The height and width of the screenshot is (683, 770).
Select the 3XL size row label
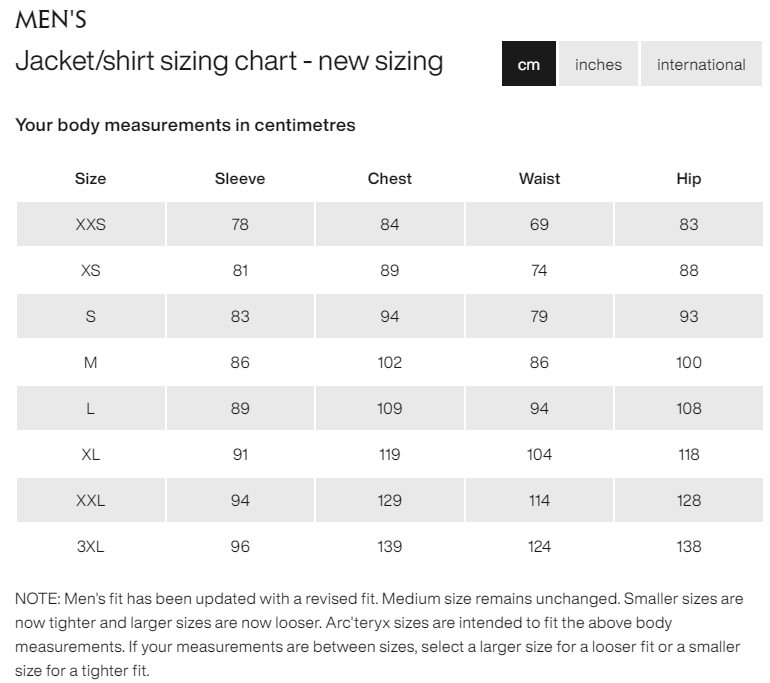click(x=90, y=547)
